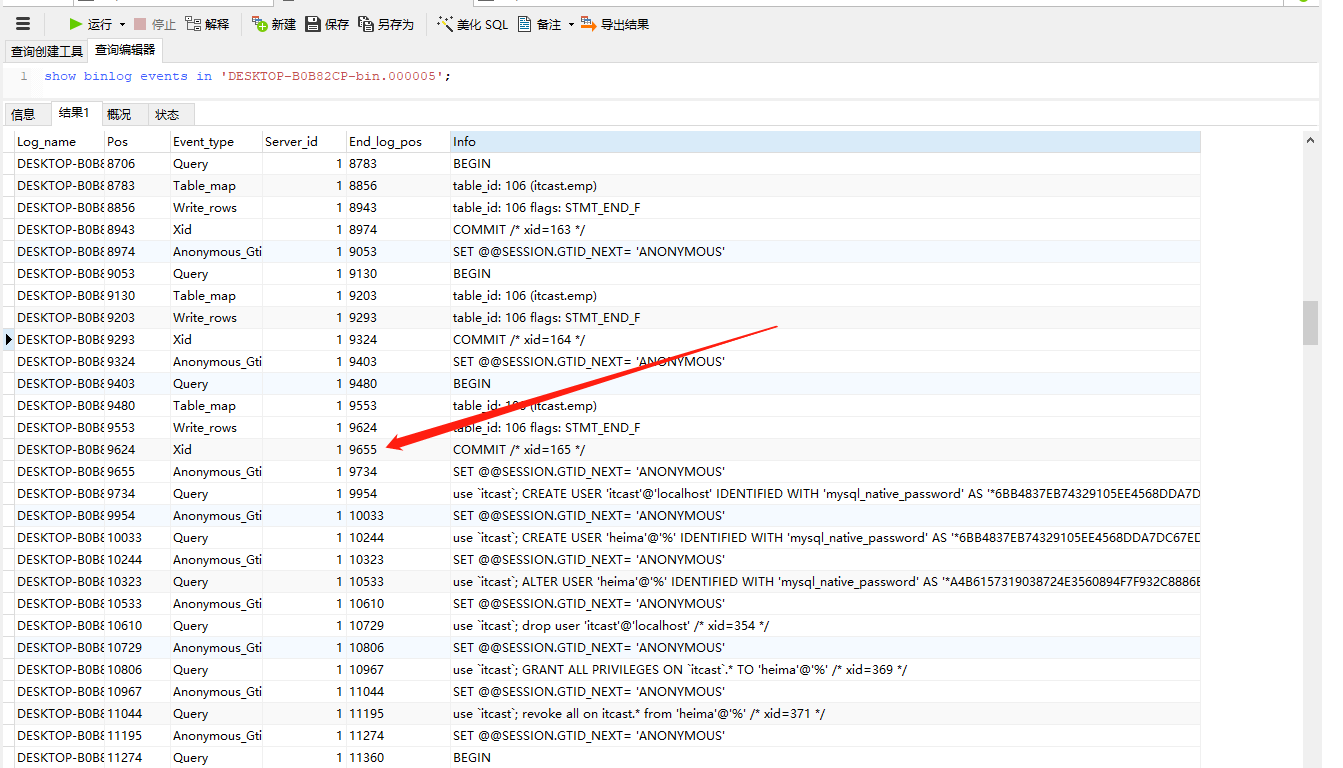The height and width of the screenshot is (768, 1343).
Task: Open the 结果1 result tab
Action: click(x=74, y=113)
